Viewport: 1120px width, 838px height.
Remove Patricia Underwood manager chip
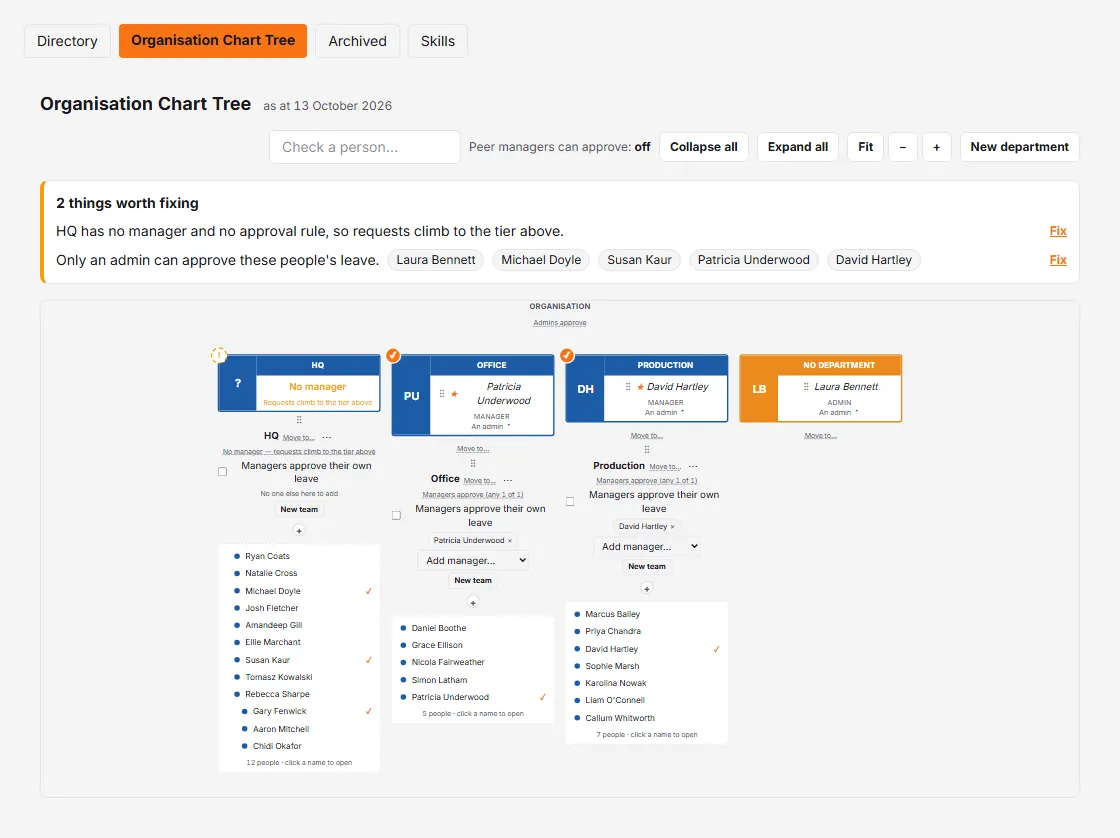[509, 541]
